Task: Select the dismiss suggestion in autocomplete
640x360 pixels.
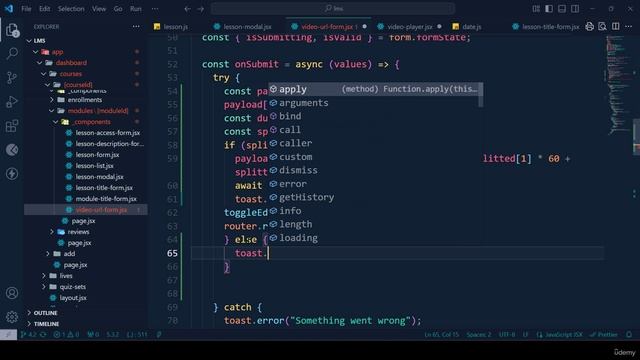Action: [373, 170]
